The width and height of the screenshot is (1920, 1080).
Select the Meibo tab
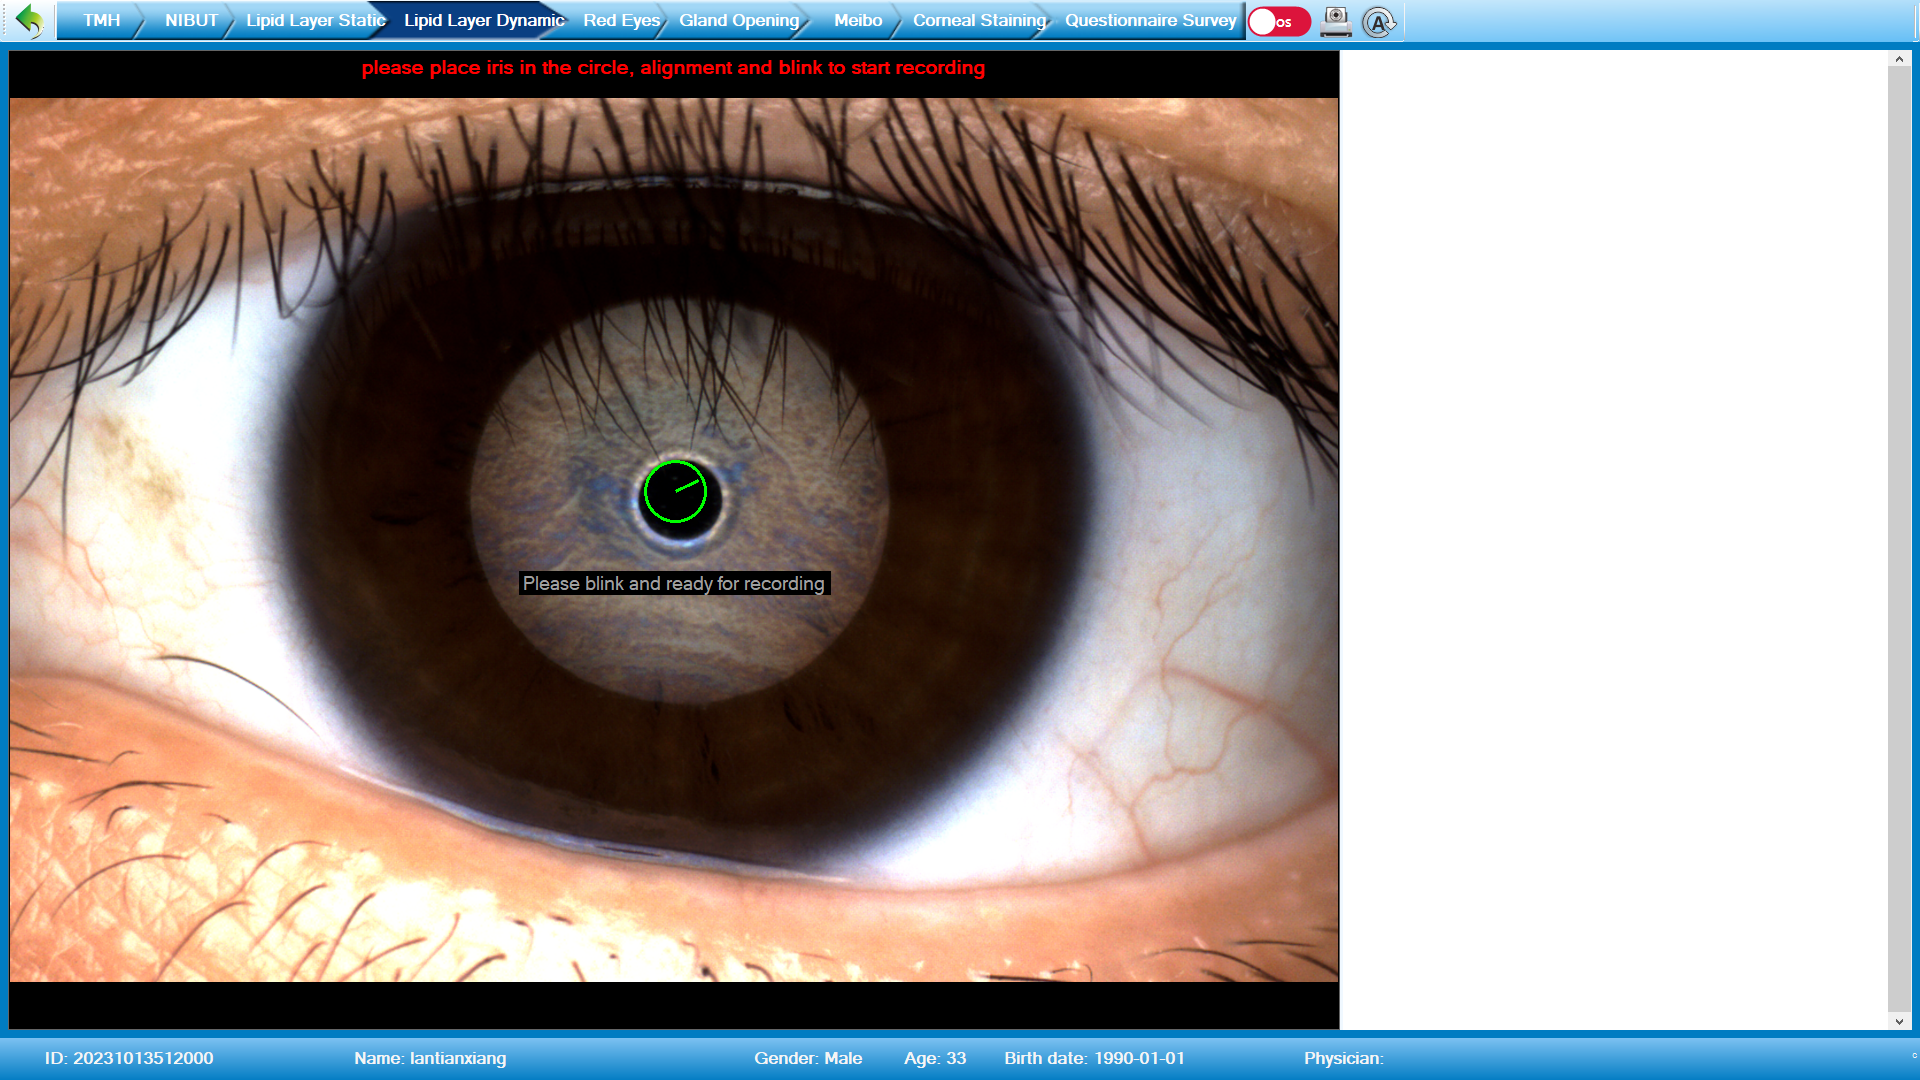coord(857,19)
